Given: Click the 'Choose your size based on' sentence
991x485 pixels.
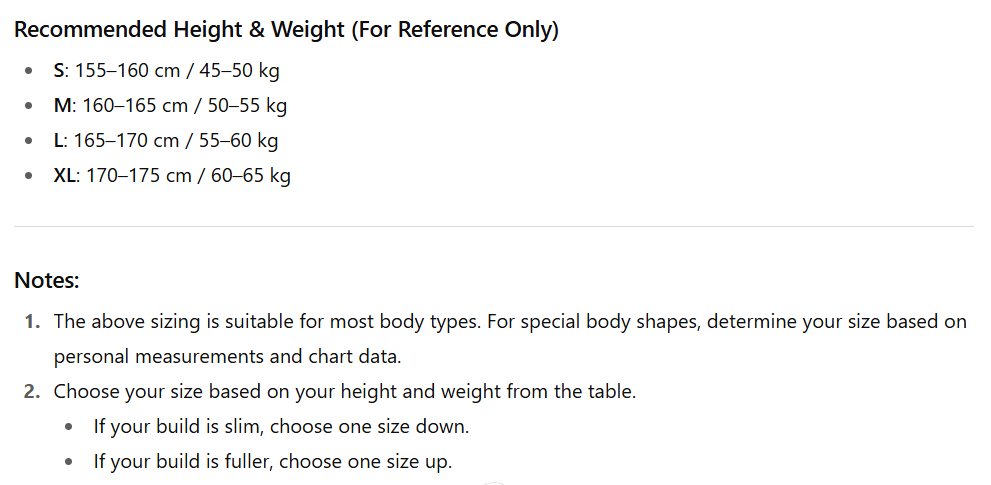Looking at the screenshot, I should pos(344,392).
